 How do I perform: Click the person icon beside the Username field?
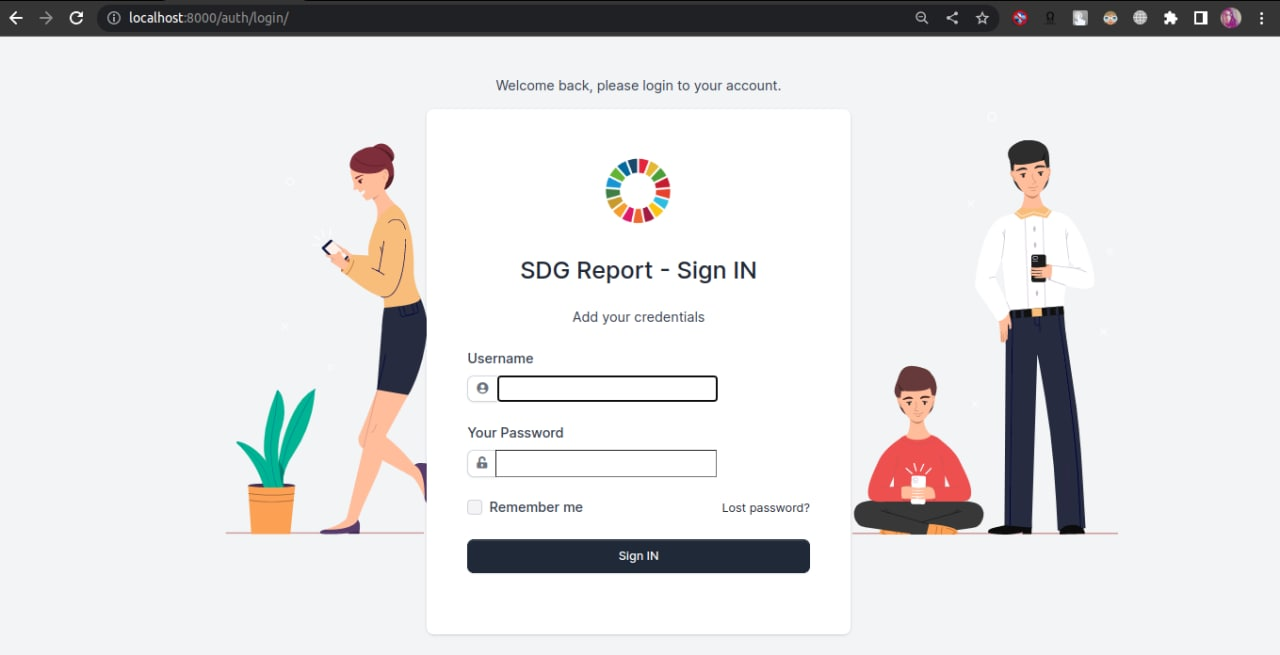coord(482,388)
